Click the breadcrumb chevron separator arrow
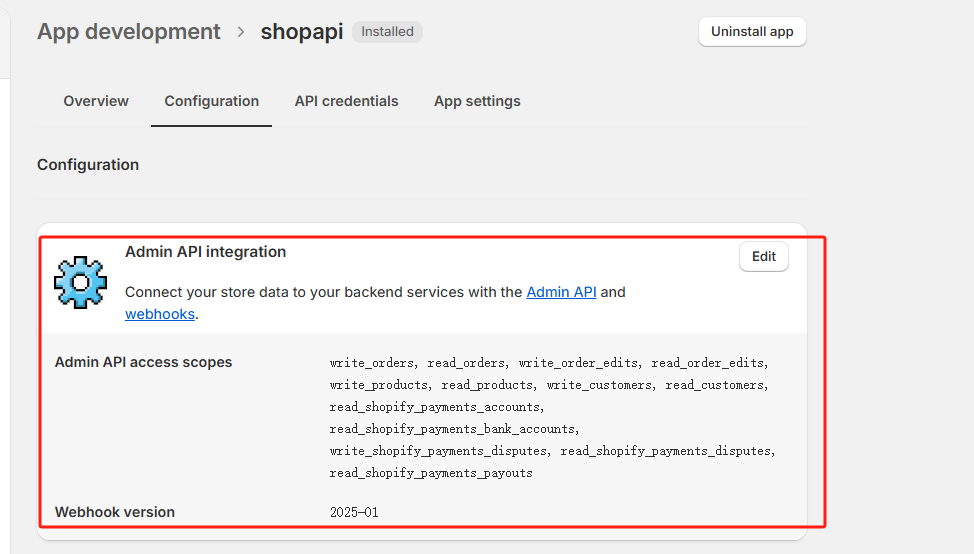The height and width of the screenshot is (554, 974). click(x=241, y=32)
